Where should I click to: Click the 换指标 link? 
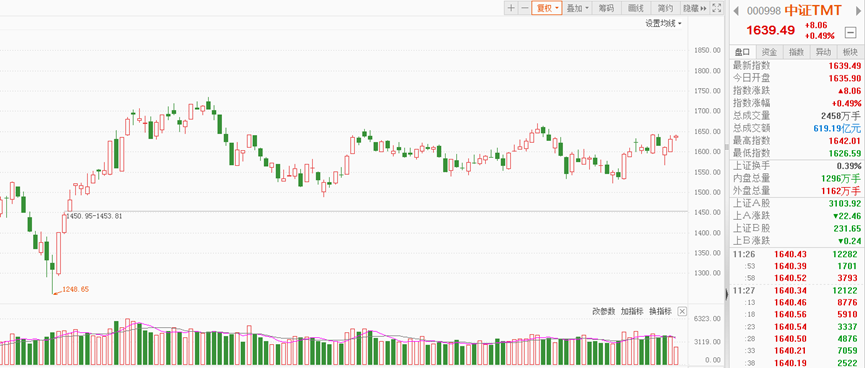660,311
